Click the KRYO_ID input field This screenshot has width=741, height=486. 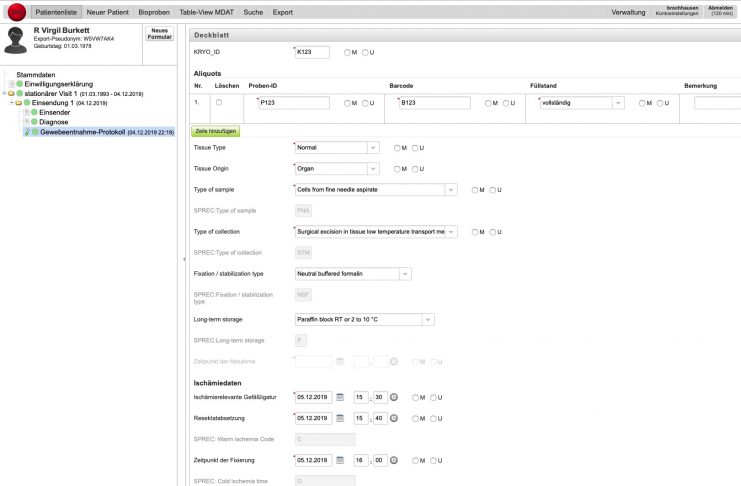tap(312, 52)
